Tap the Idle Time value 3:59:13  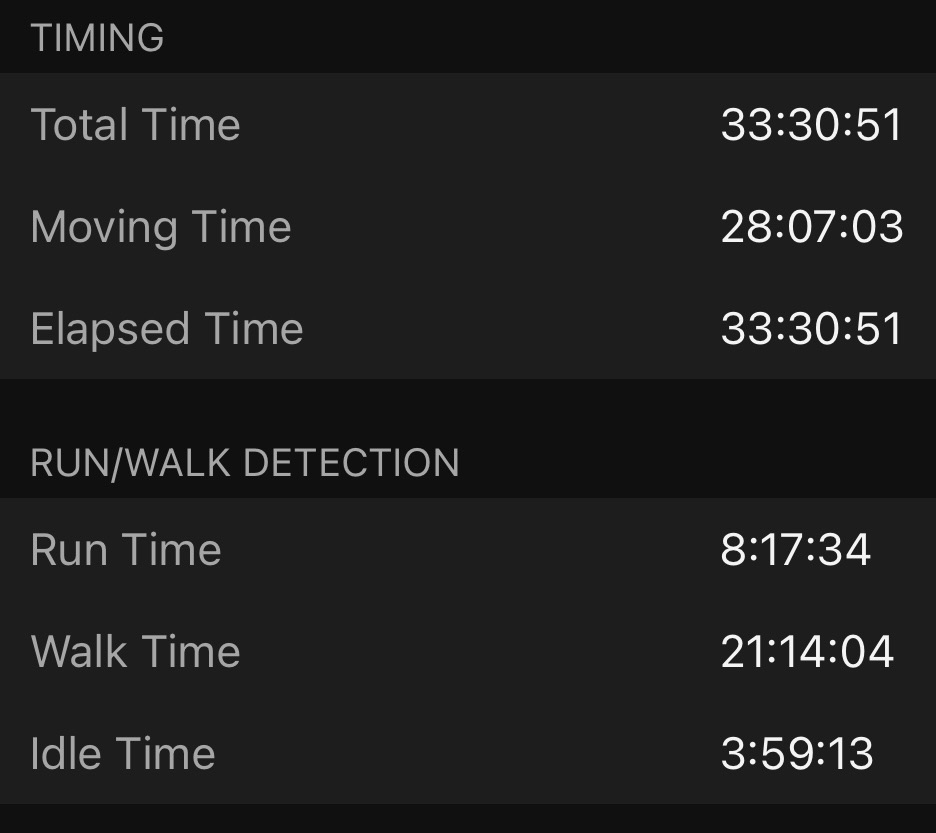coord(797,753)
